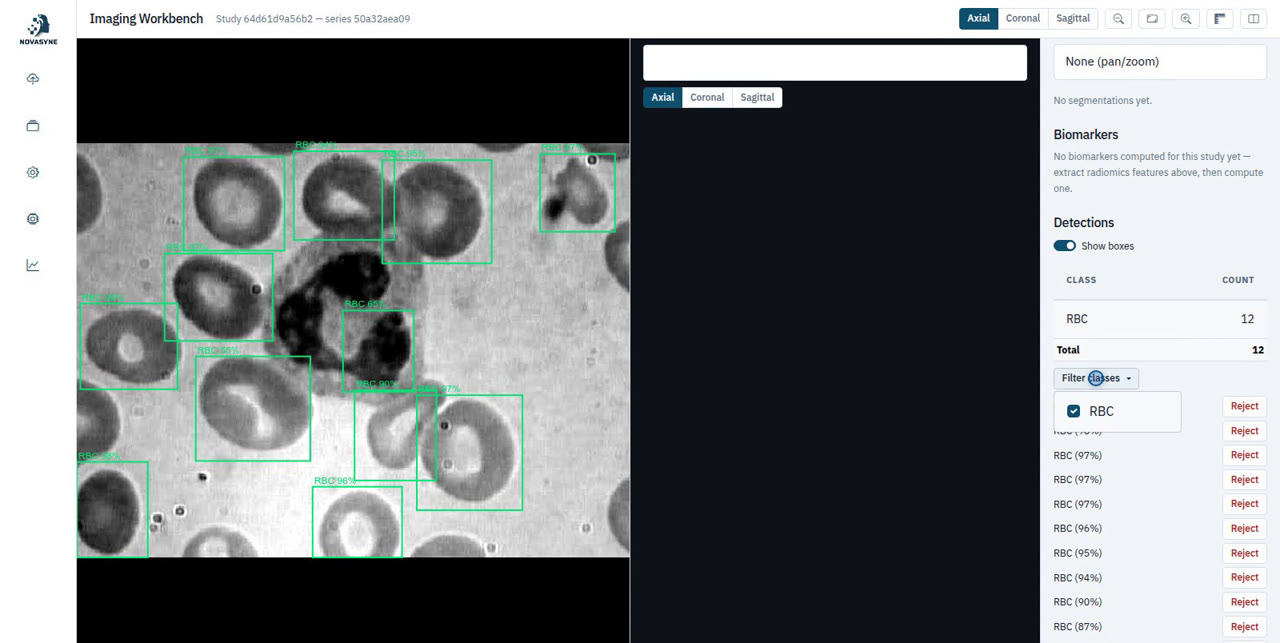Click the RBC (94%) detection label
Viewport: 1280px width, 643px height.
coord(1078,577)
